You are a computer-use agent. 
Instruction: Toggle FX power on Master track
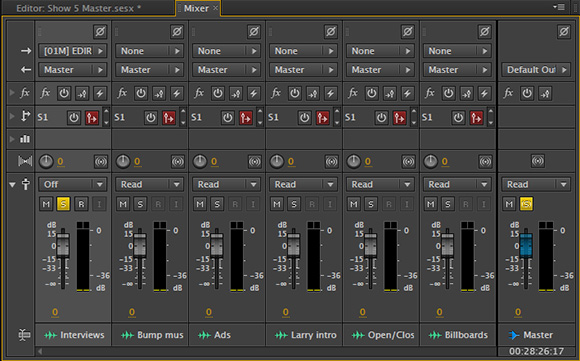pyautogui.click(x=527, y=93)
